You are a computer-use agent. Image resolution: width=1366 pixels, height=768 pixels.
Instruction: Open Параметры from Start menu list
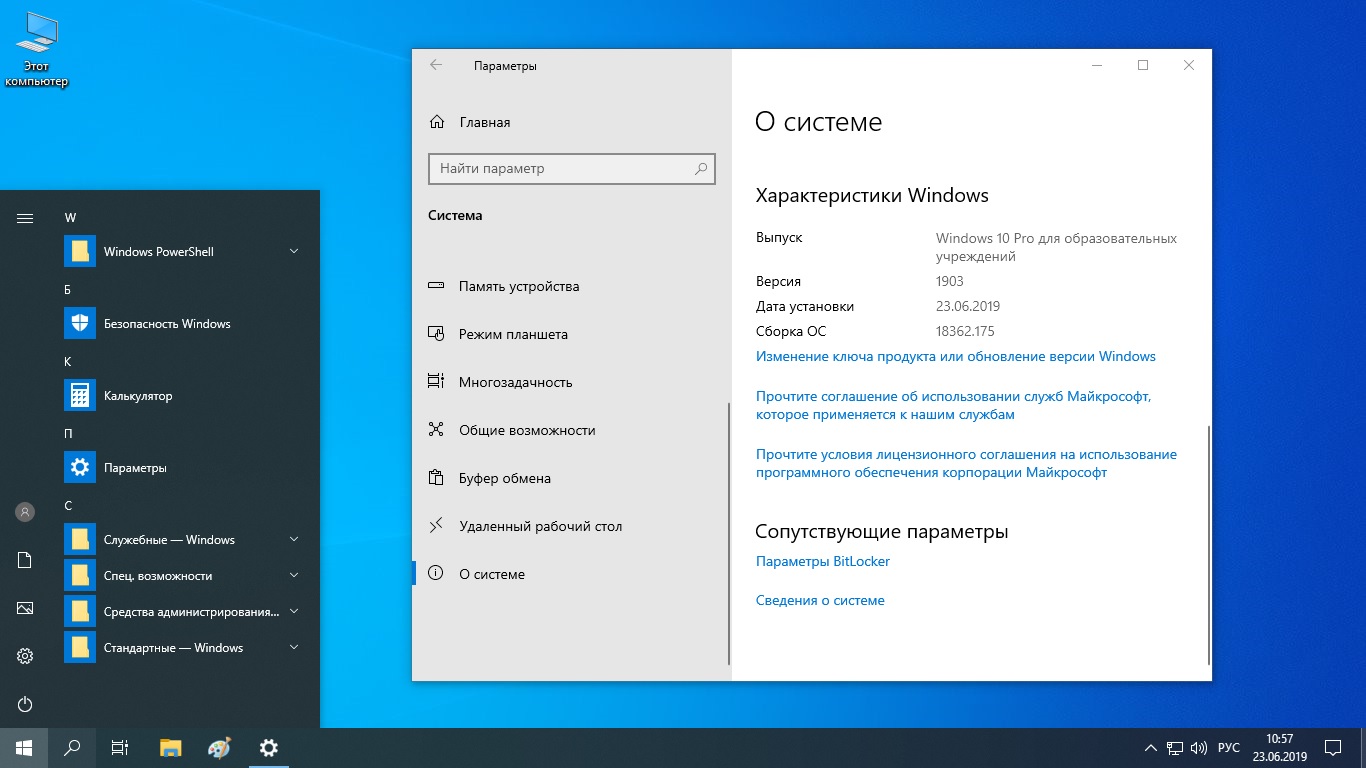tap(186, 468)
